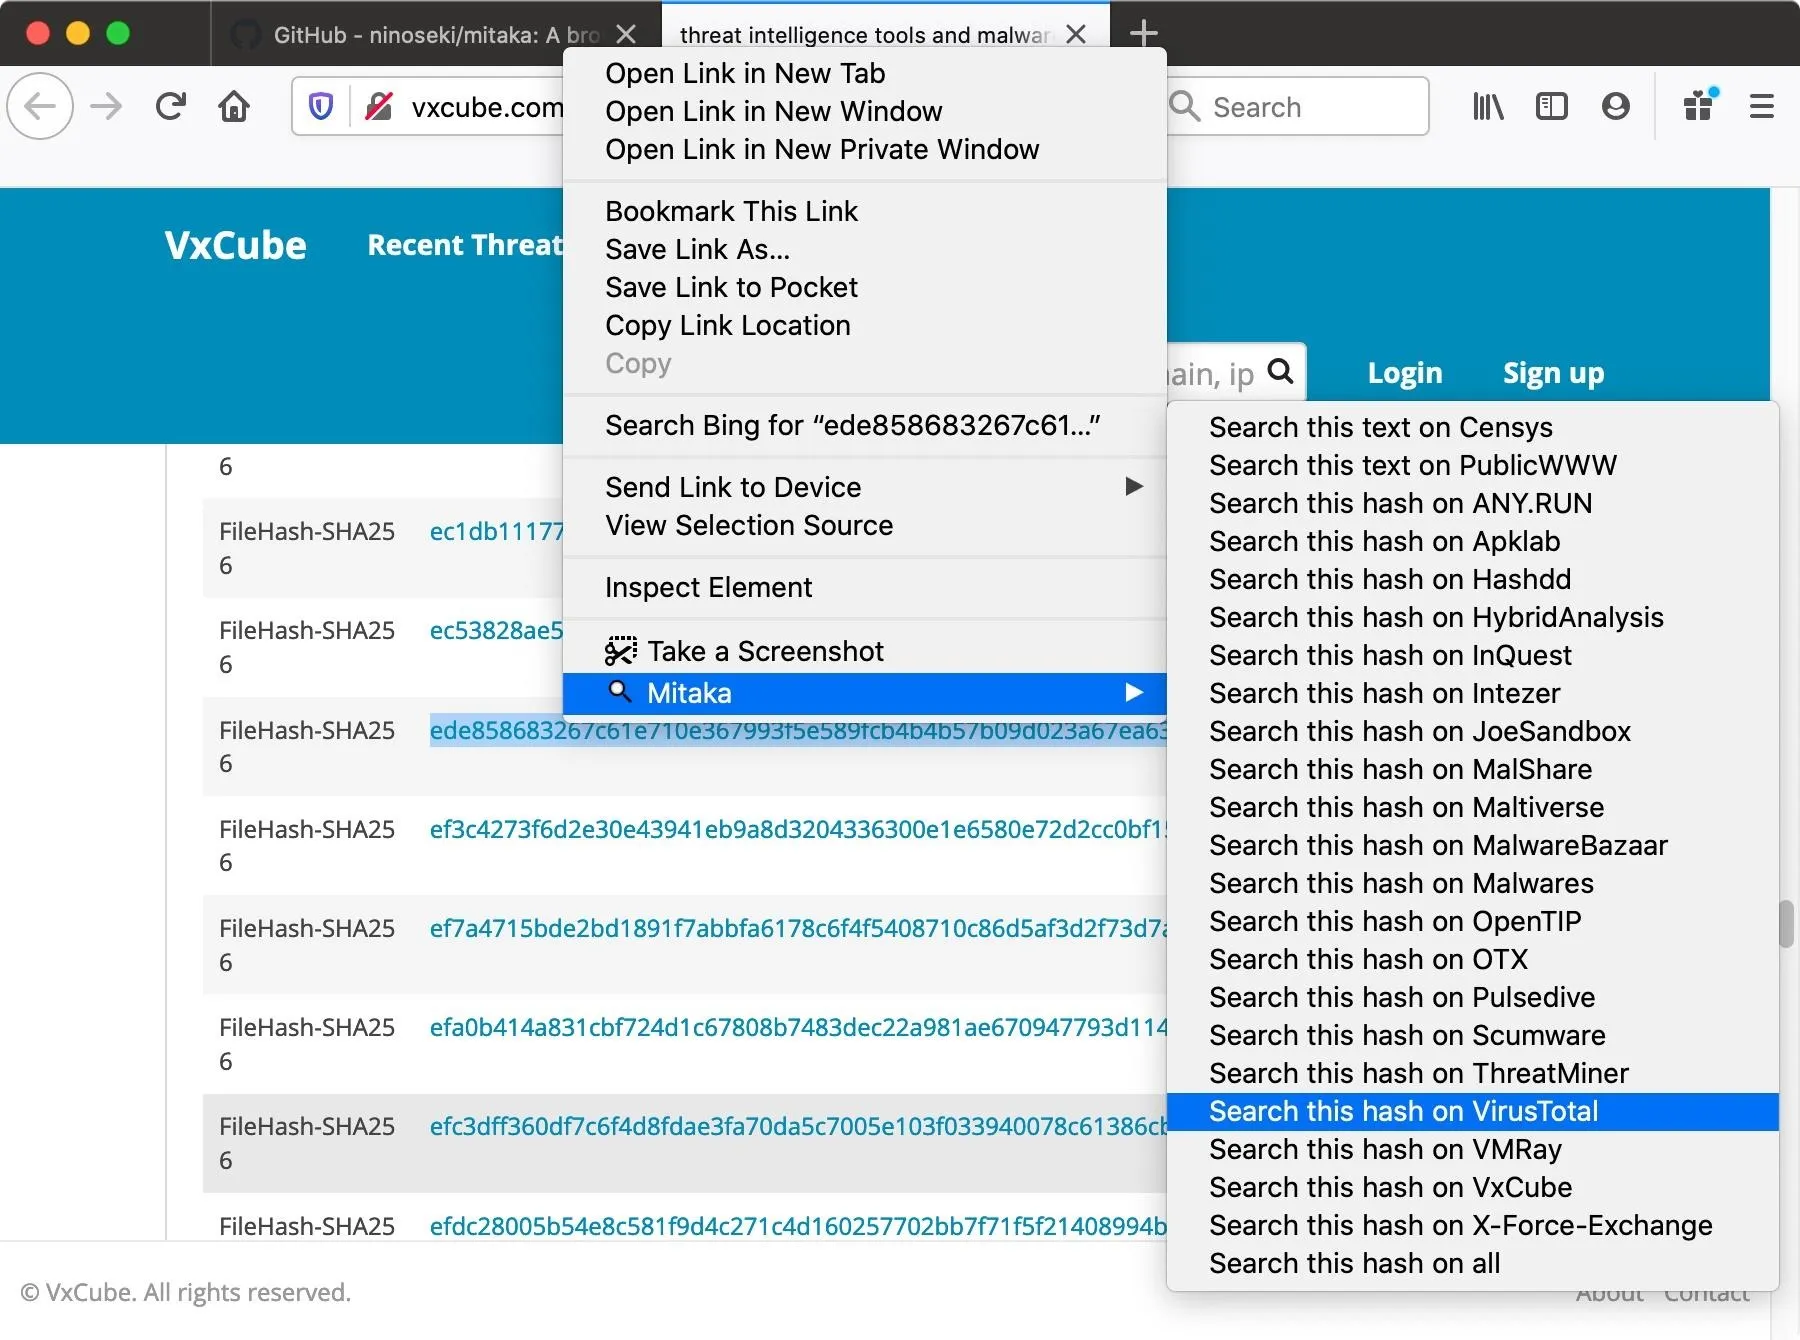Screen dimensions: 1800x1340
Task: Select Copy Link Location
Action: click(x=728, y=325)
